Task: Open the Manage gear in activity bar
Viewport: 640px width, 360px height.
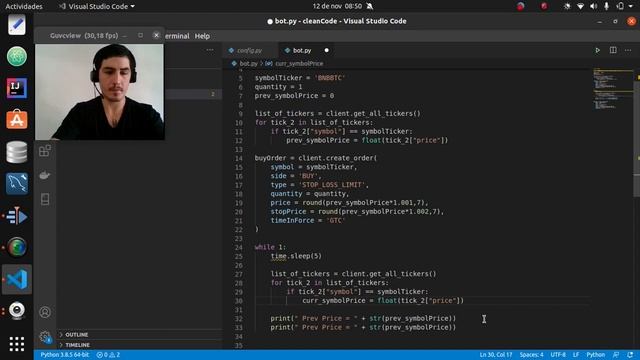Action: (x=45, y=337)
